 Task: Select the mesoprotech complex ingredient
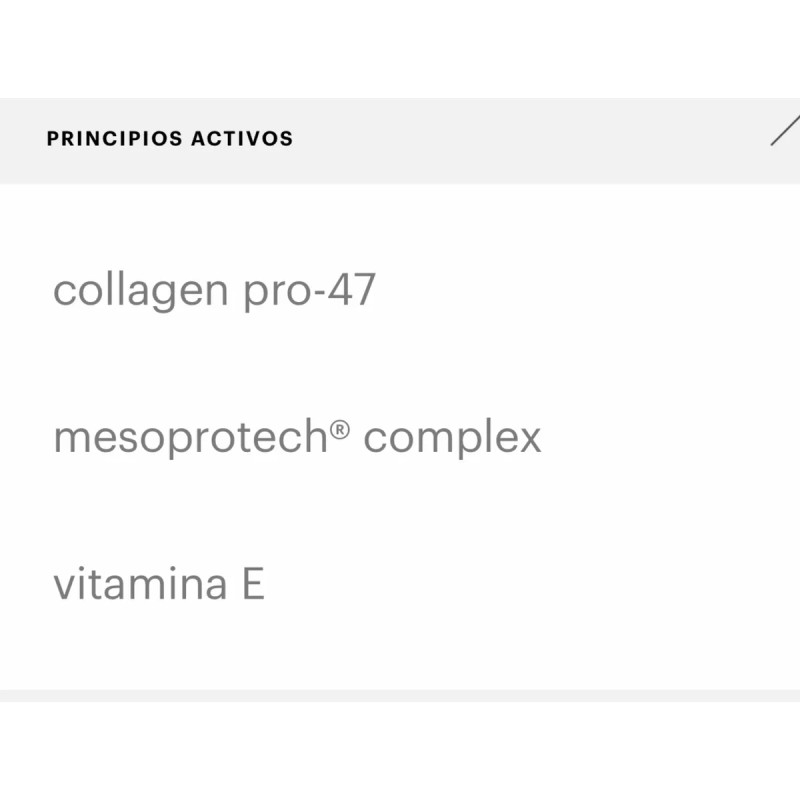tap(295, 437)
